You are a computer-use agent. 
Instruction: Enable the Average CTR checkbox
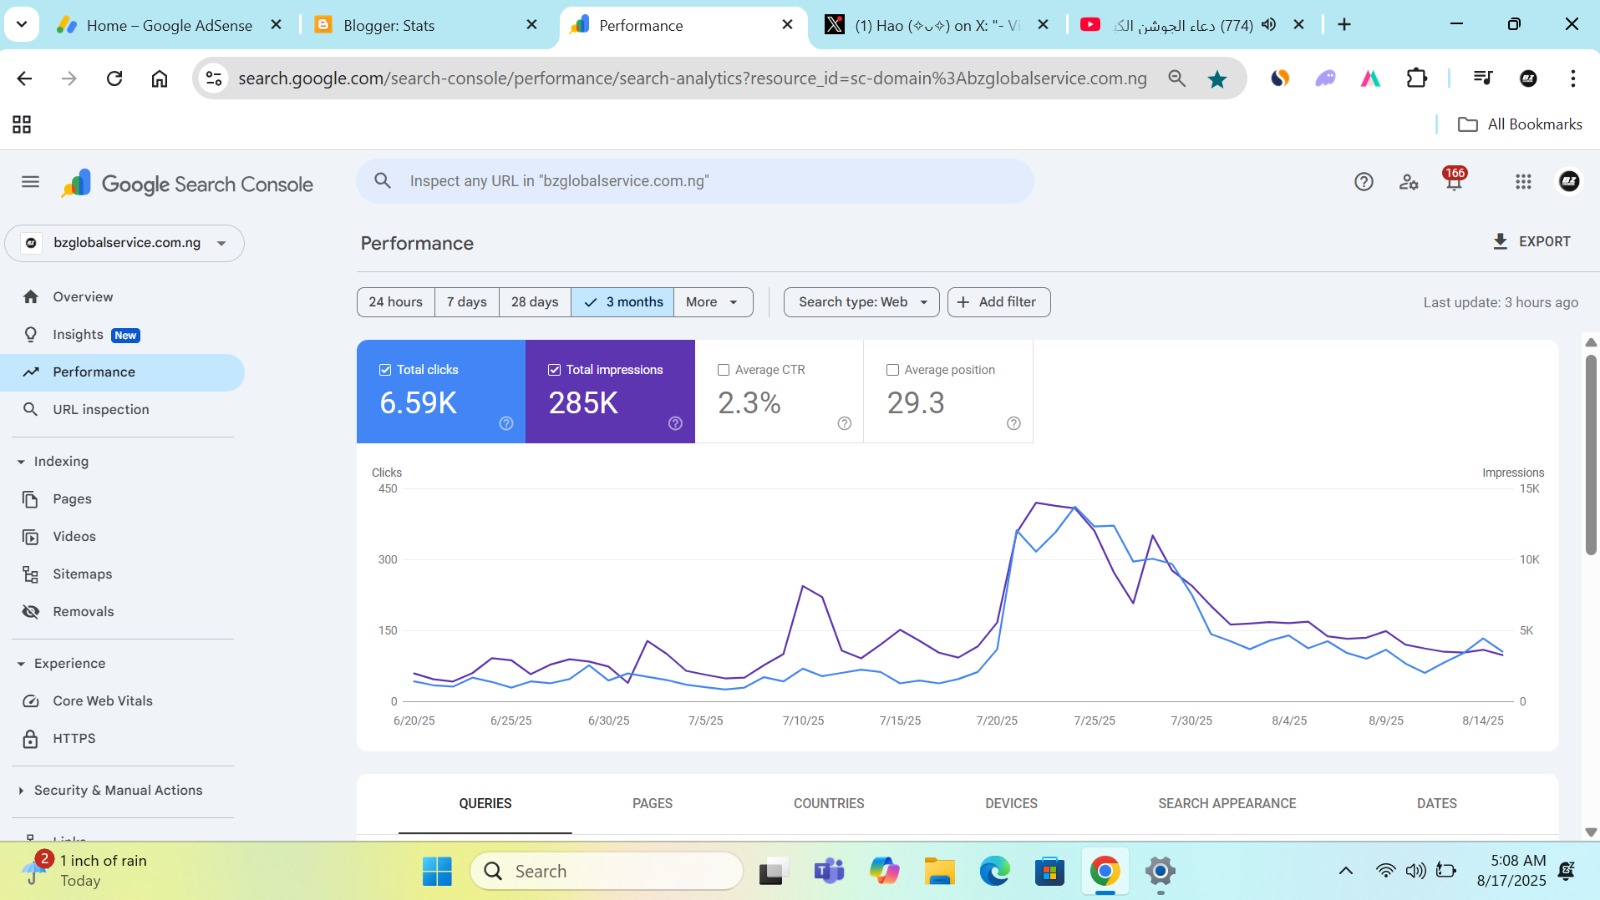[724, 370]
